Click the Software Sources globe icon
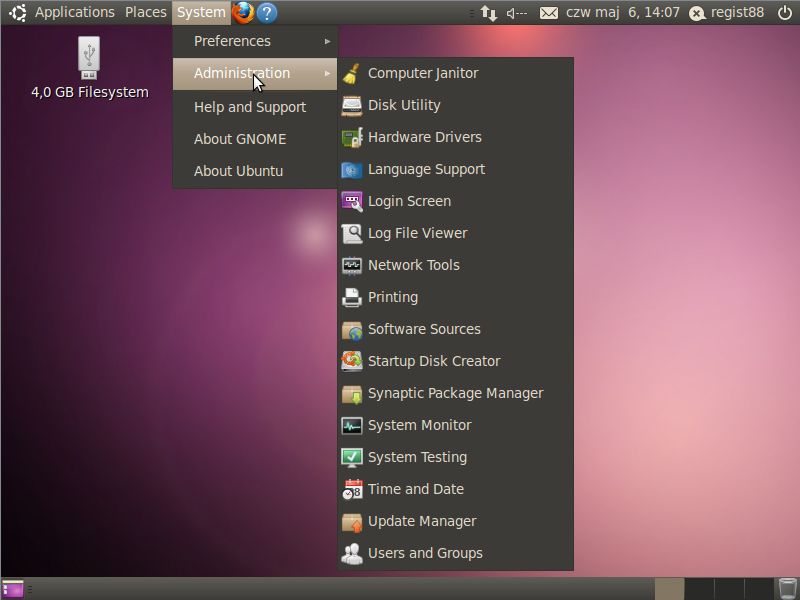Image resolution: width=800 pixels, height=600 pixels. pyautogui.click(x=352, y=330)
